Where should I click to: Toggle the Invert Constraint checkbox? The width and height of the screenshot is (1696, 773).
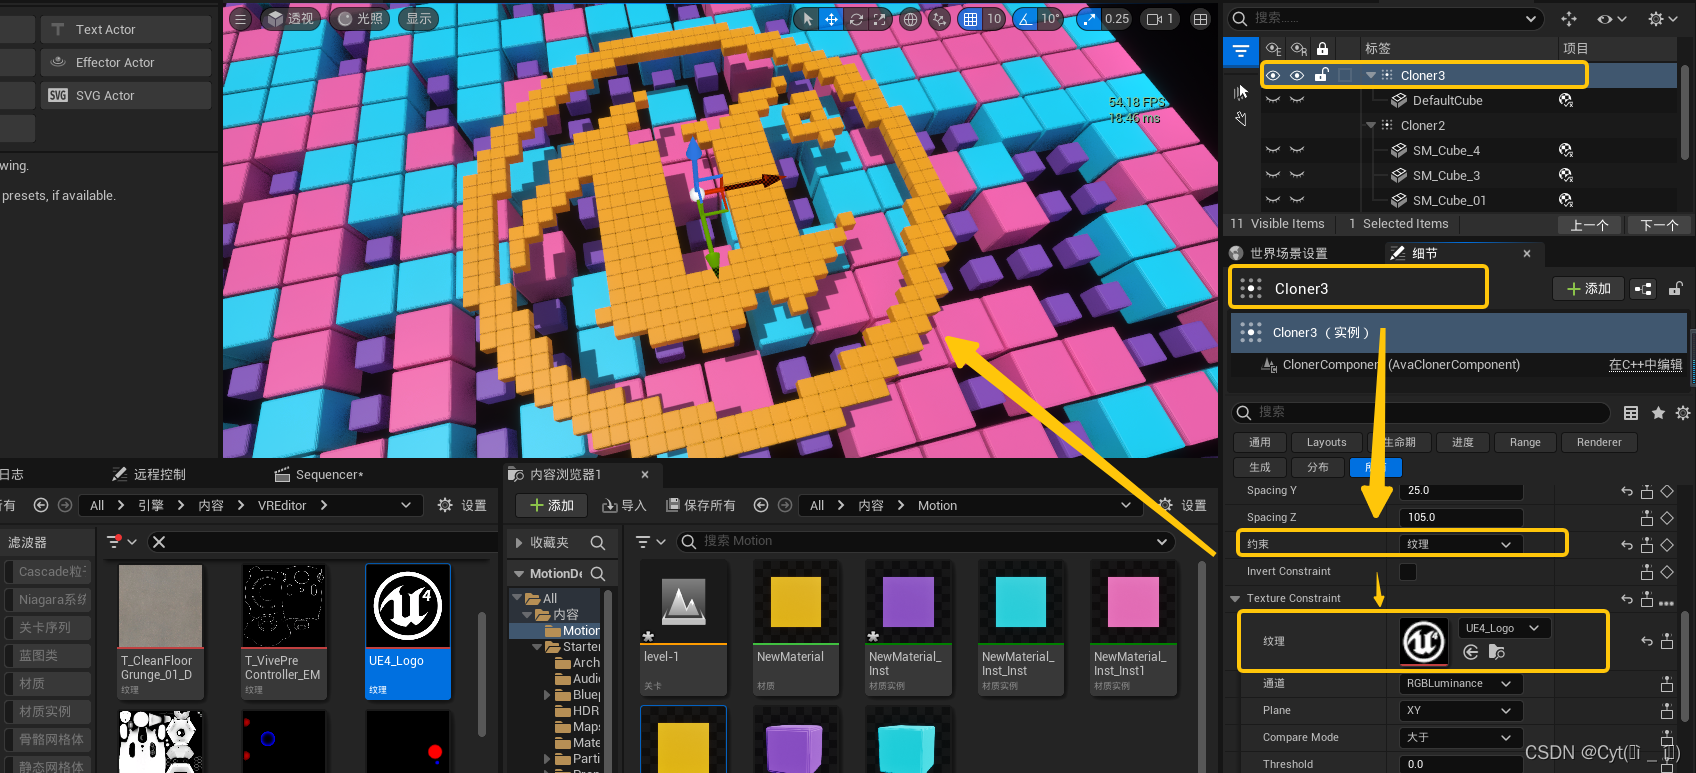1408,572
